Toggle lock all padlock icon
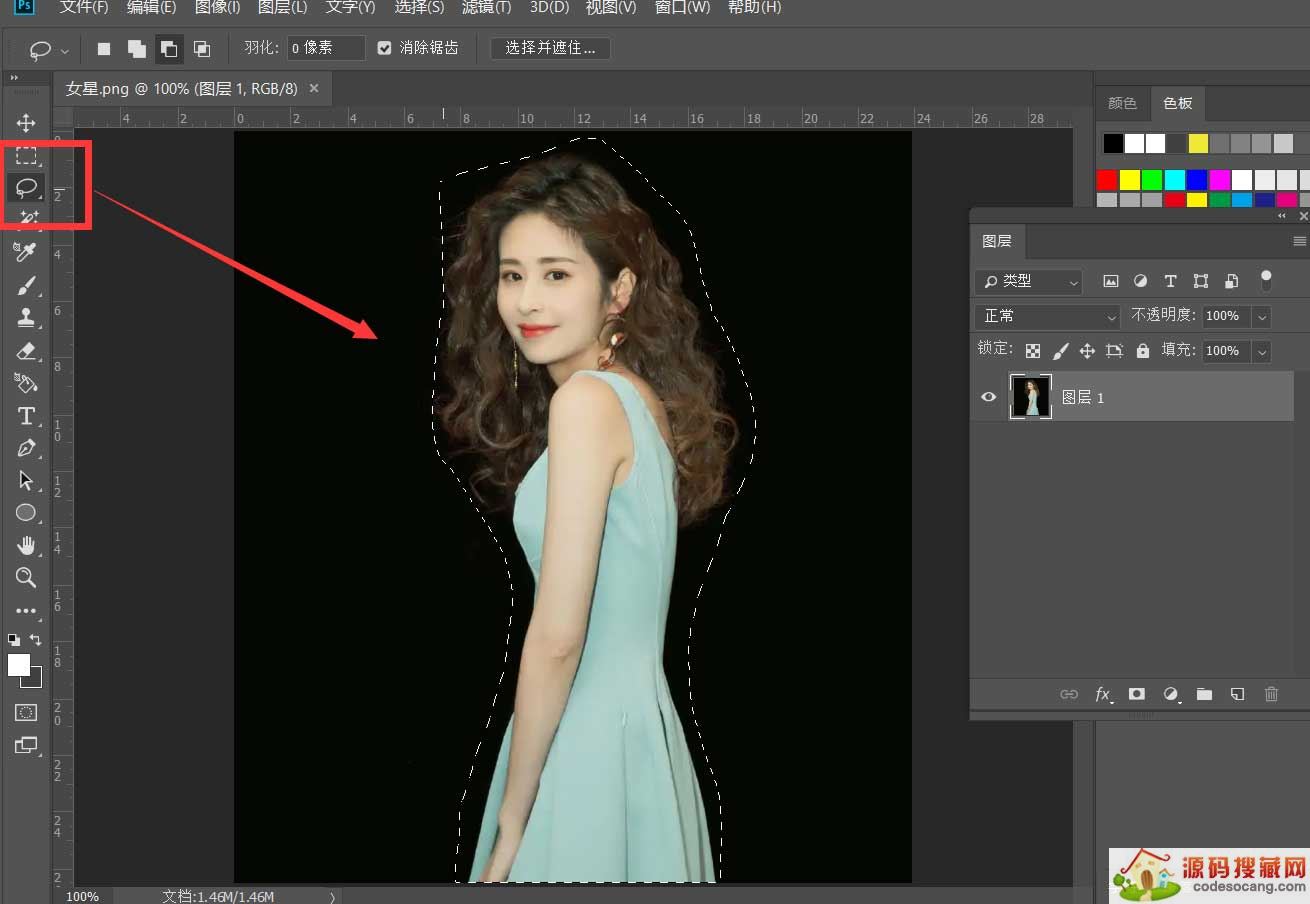The image size is (1310, 904). tap(1143, 350)
